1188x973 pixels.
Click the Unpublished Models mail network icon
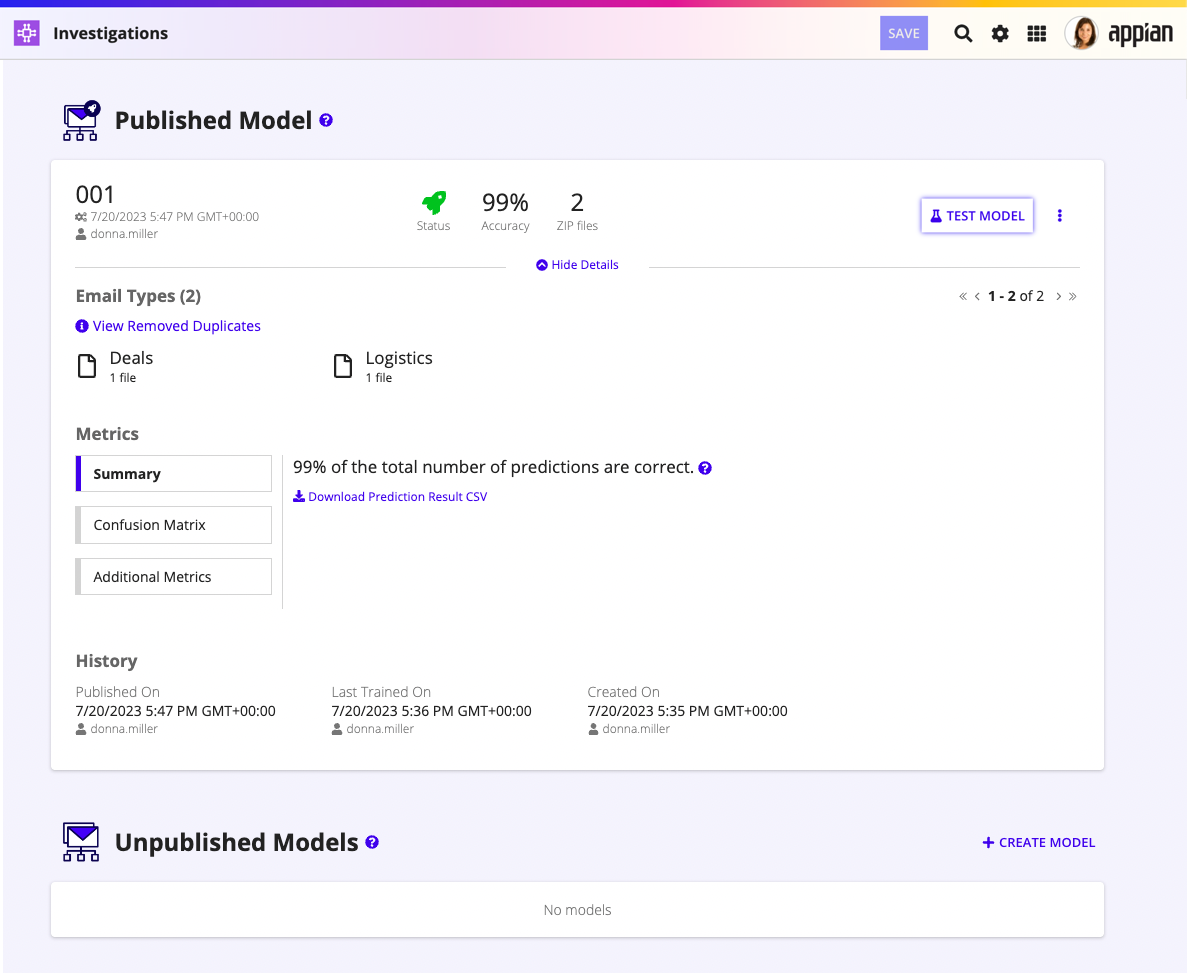81,842
